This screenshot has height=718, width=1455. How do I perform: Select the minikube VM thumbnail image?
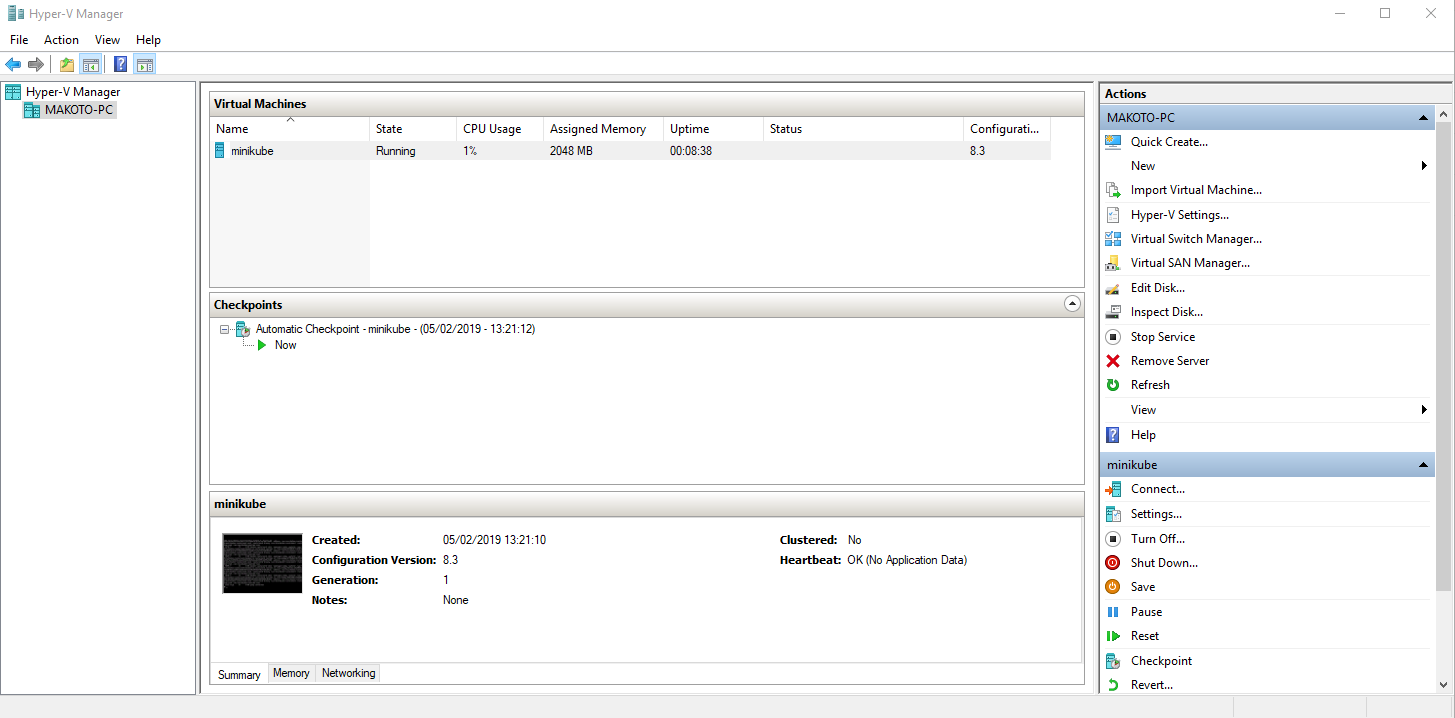(262, 563)
